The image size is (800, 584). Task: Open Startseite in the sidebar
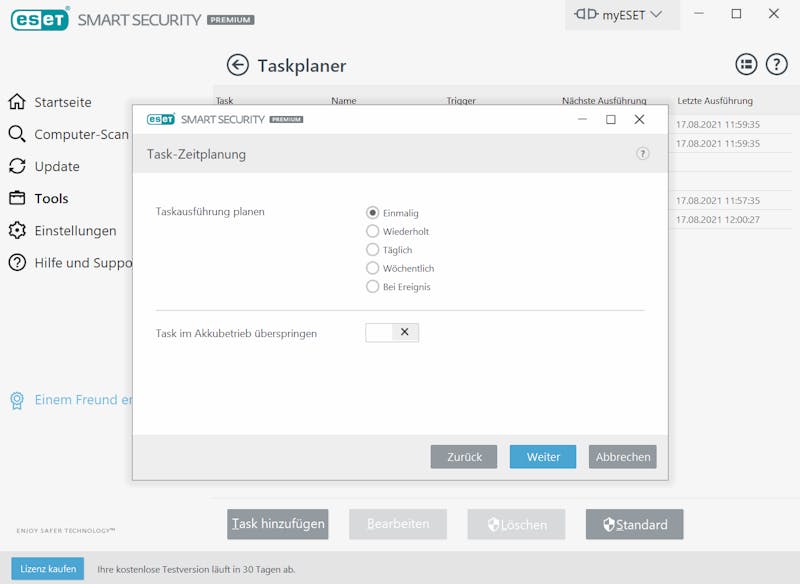point(63,102)
